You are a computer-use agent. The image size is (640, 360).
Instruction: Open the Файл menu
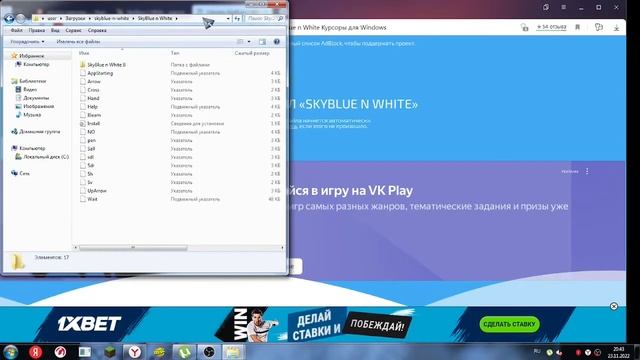coord(16,30)
